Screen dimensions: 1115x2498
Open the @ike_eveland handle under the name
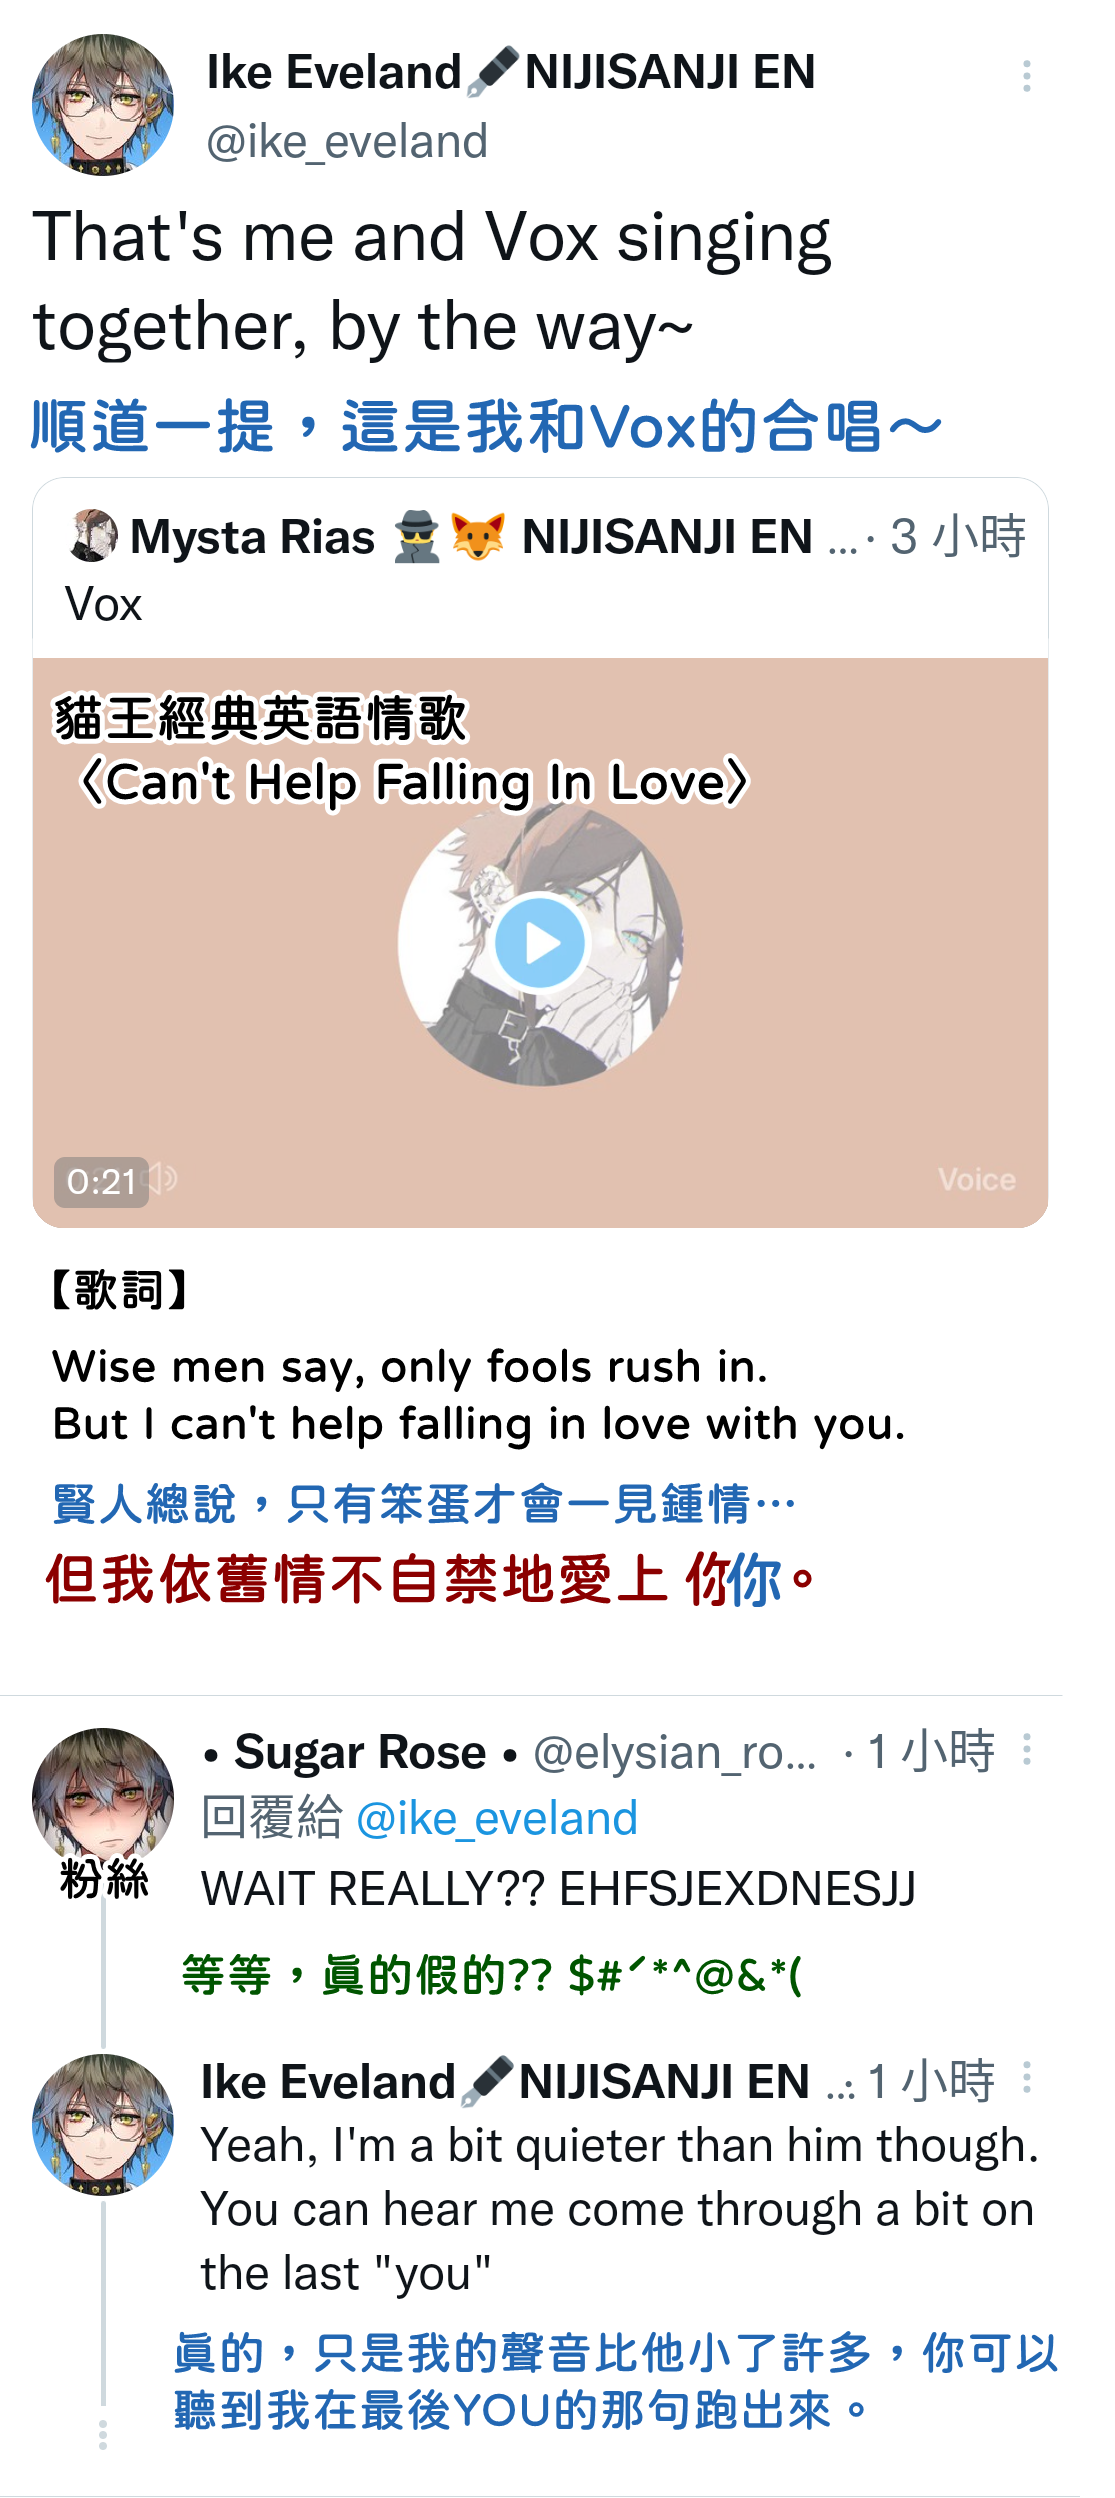[347, 141]
